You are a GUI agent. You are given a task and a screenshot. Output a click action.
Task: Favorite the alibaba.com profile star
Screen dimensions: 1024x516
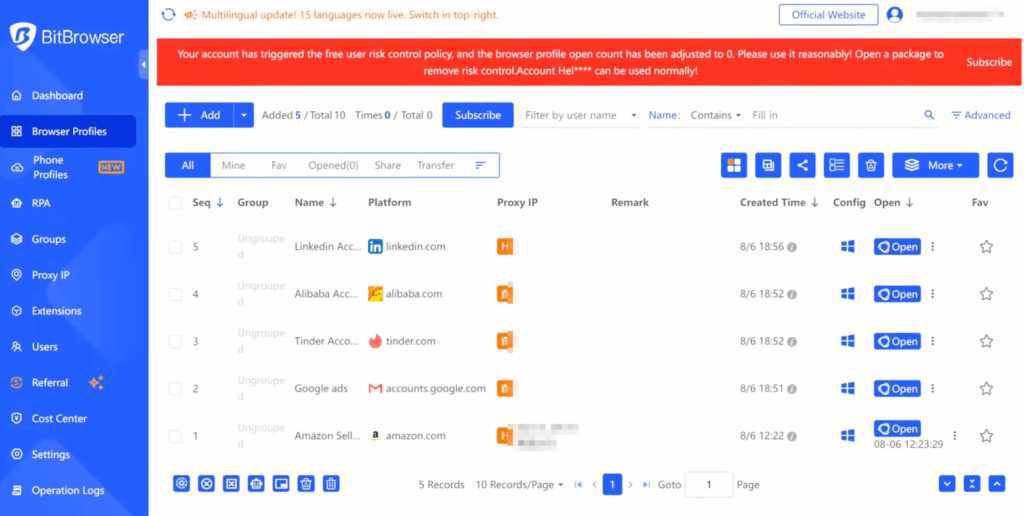(986, 294)
